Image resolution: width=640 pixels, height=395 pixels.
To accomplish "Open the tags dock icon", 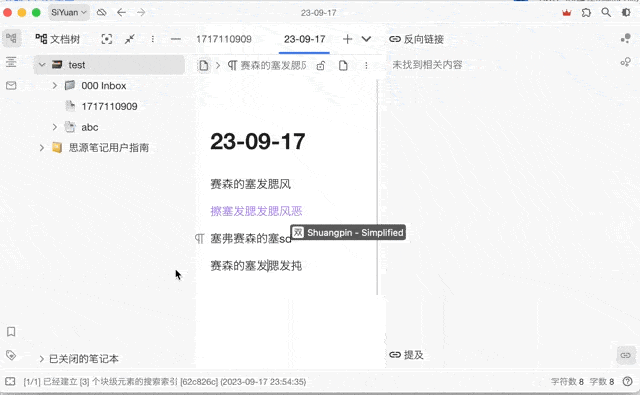I will click(x=11, y=355).
